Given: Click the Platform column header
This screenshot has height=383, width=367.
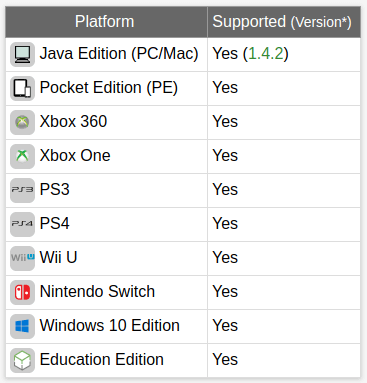Looking at the screenshot, I should (x=106, y=22).
